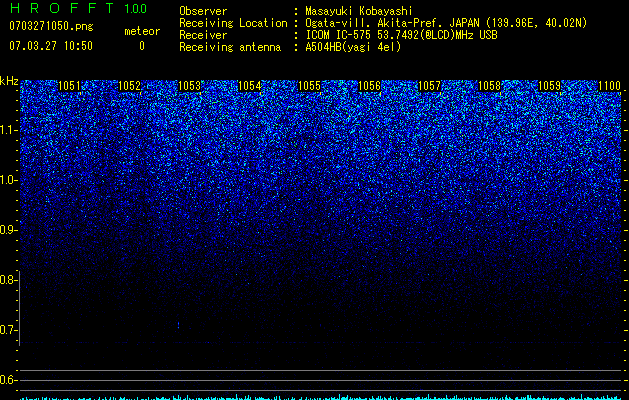This screenshot has width=629, height=400.
Task: Click the Receiving antenna field label
Action: (230, 47)
